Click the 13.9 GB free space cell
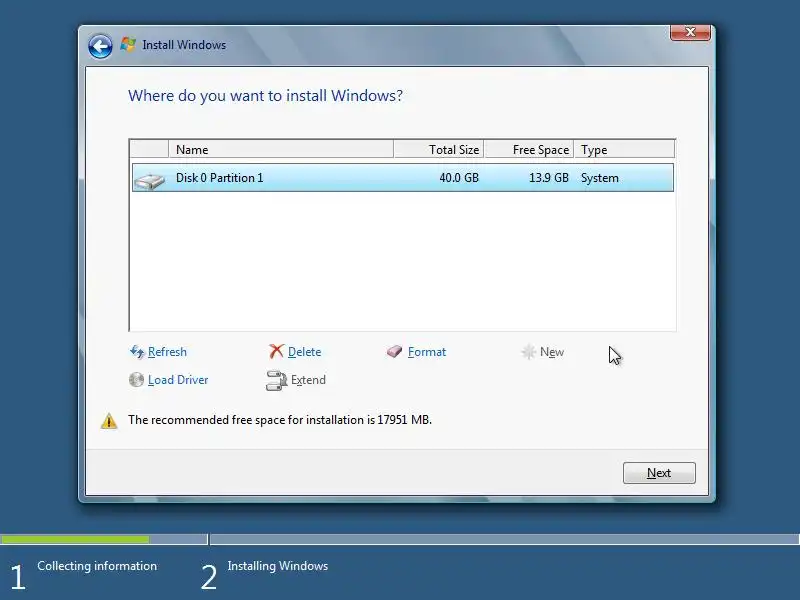Screen dimensions: 800x600 [548, 178]
